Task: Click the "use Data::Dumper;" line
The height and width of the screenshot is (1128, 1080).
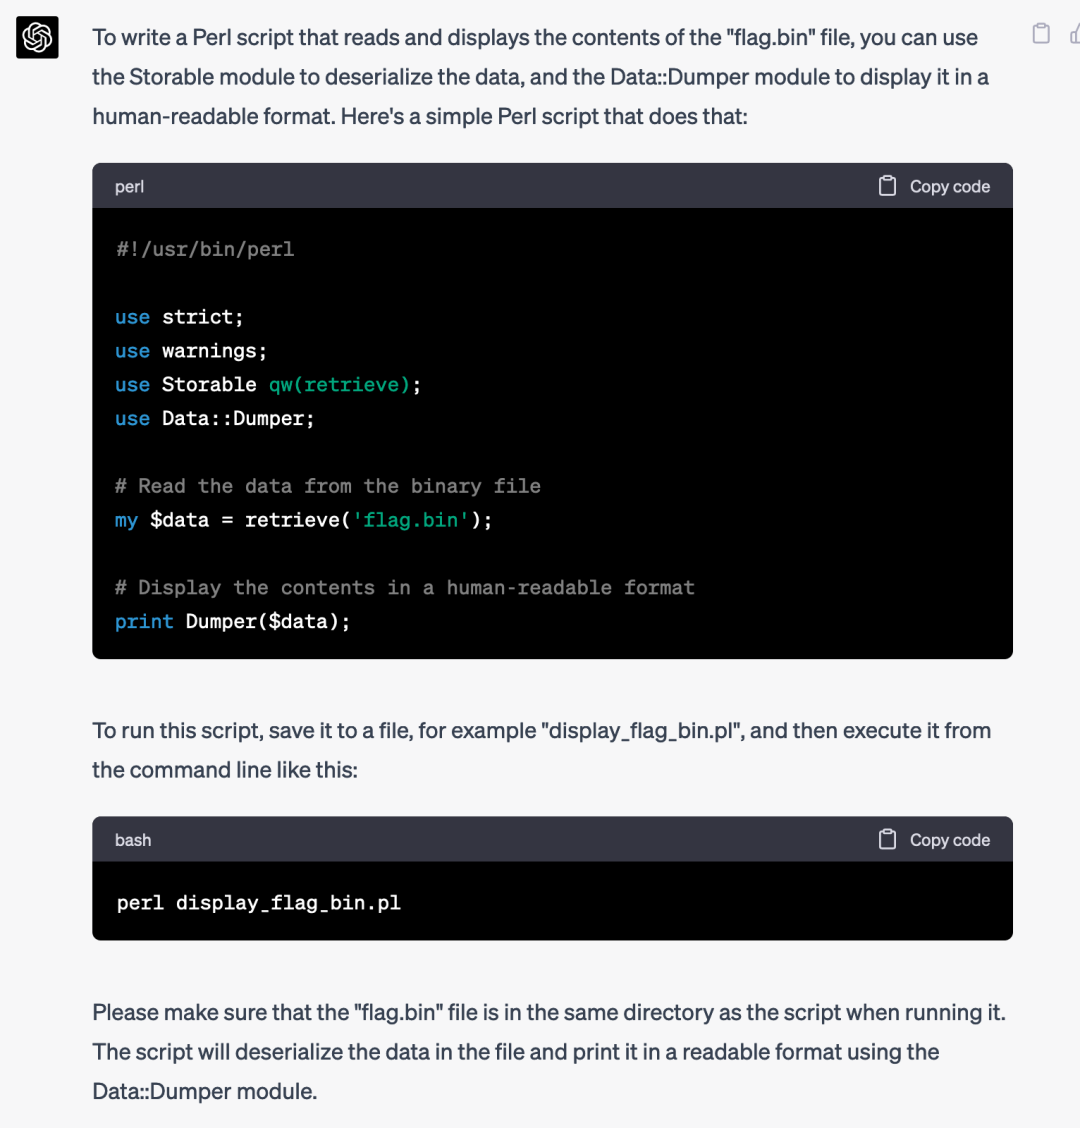Action: coord(214,419)
